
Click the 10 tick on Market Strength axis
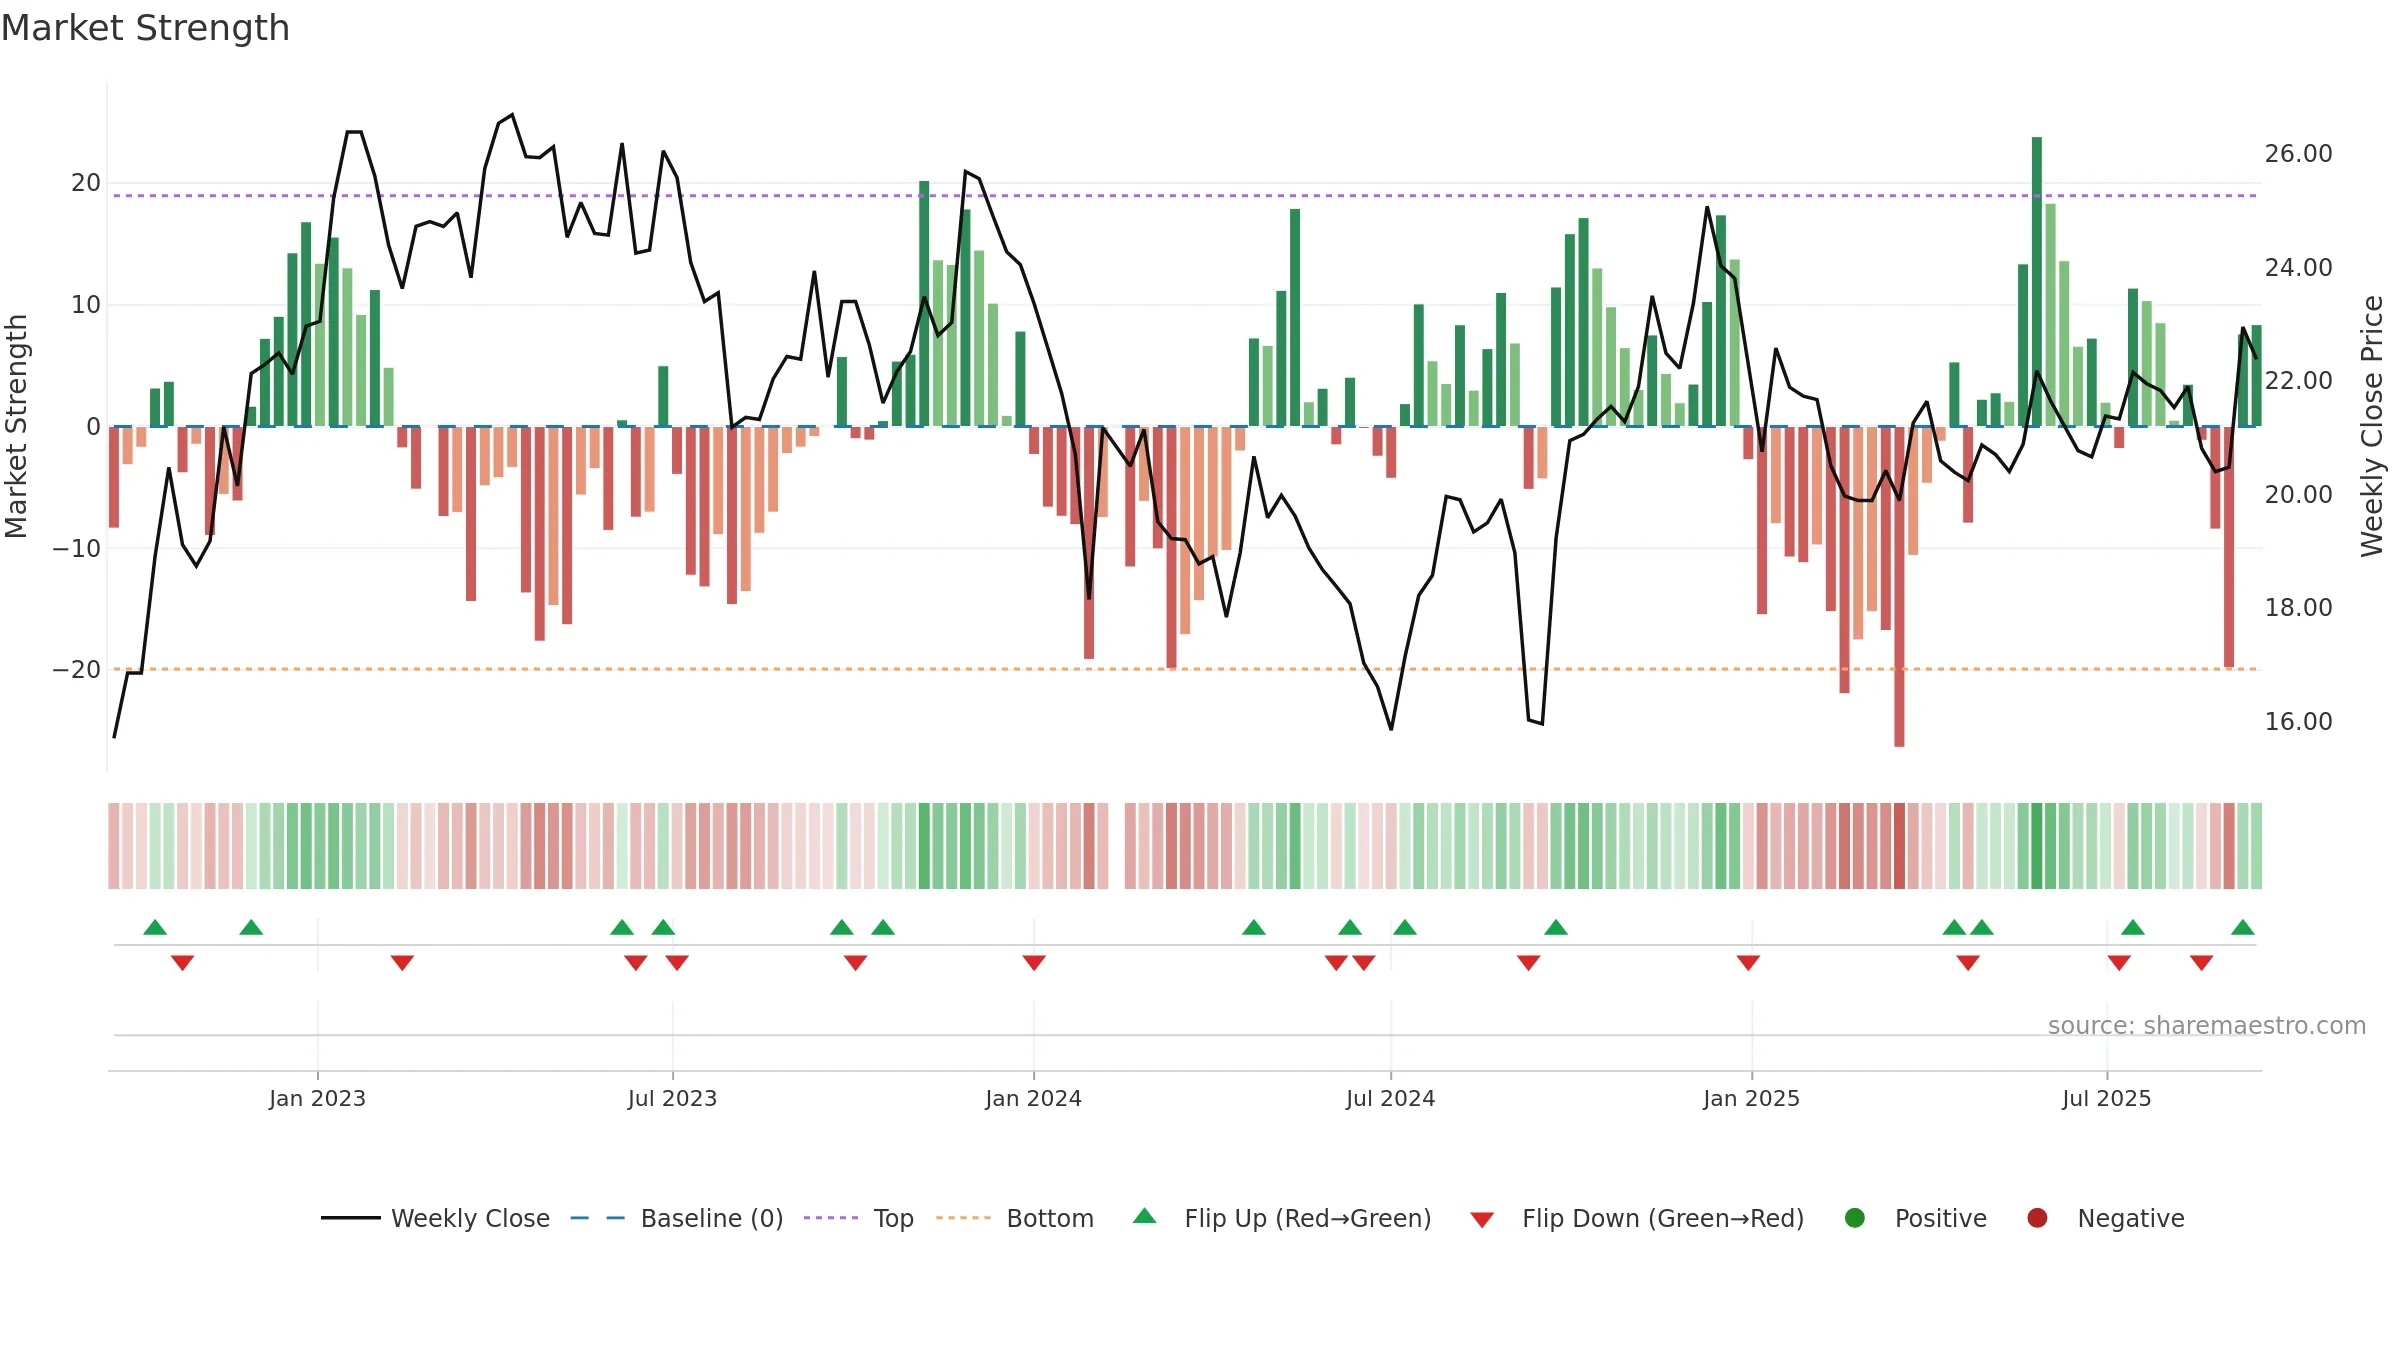click(86, 305)
